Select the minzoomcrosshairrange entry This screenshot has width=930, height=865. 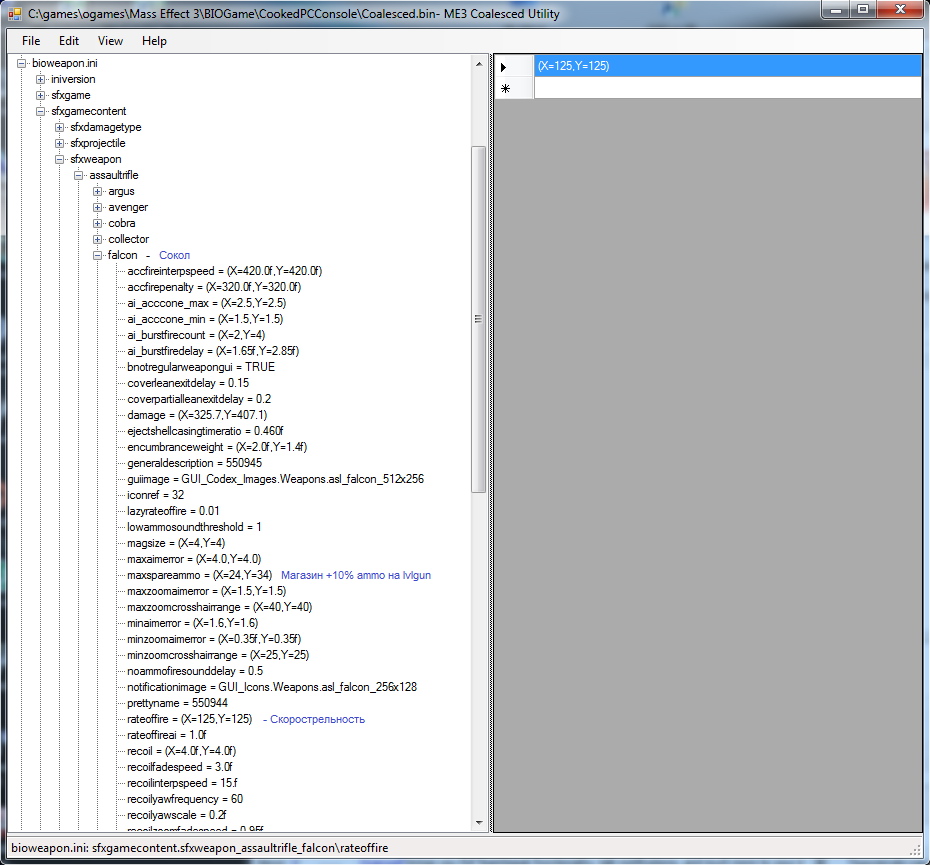(218, 656)
